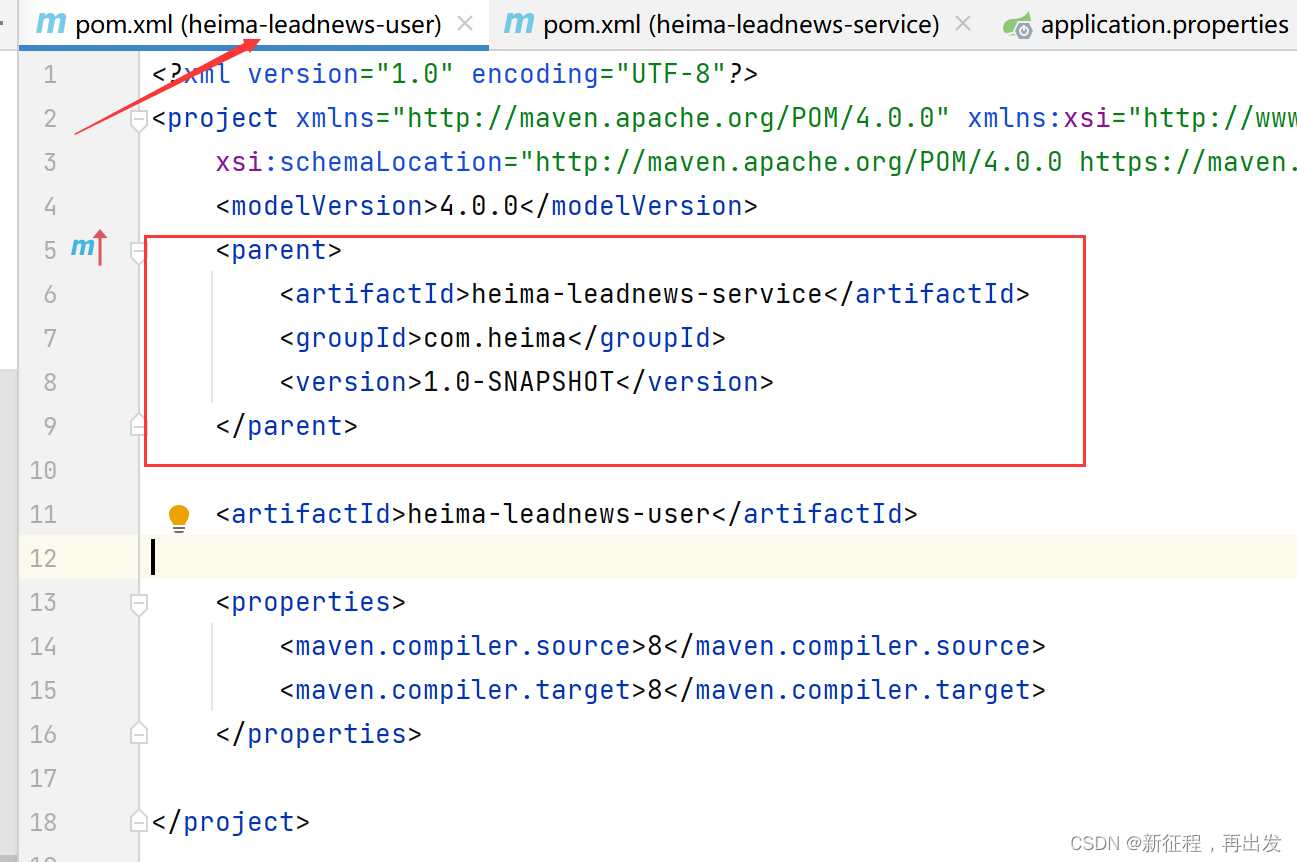Click Spring icon on application.properties tab
Viewport: 1297px width, 862px height.
pos(1018,25)
